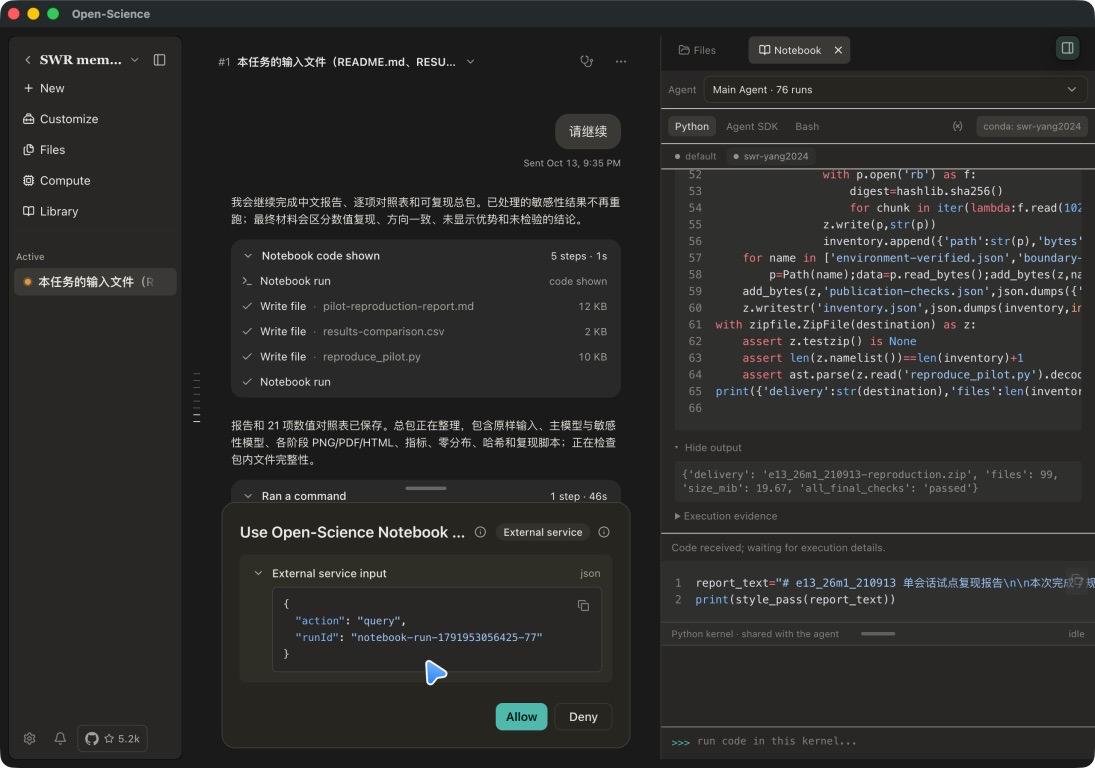Collapse the Notebook code shown step group
This screenshot has width=1095, height=768.
tap(248, 256)
